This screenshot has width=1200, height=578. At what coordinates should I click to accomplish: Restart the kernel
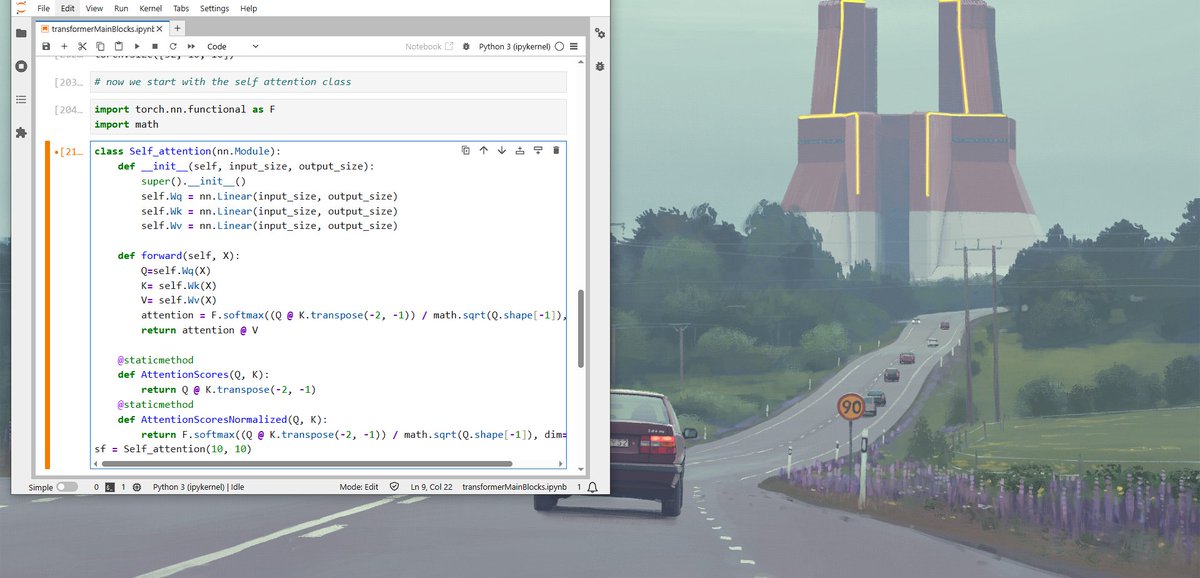173,47
